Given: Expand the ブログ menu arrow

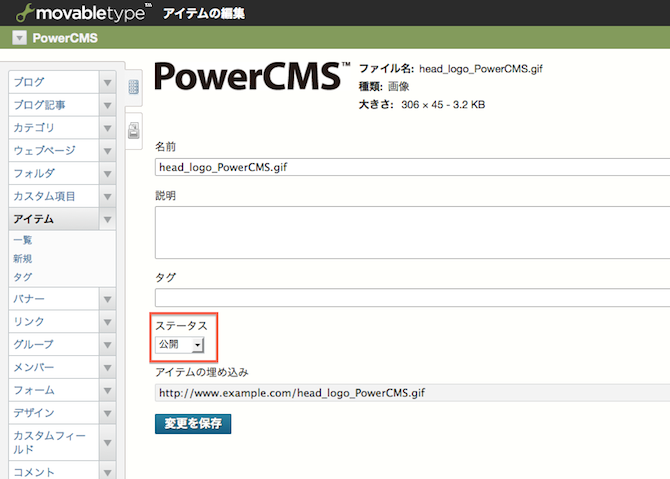Looking at the screenshot, I should coord(107,82).
